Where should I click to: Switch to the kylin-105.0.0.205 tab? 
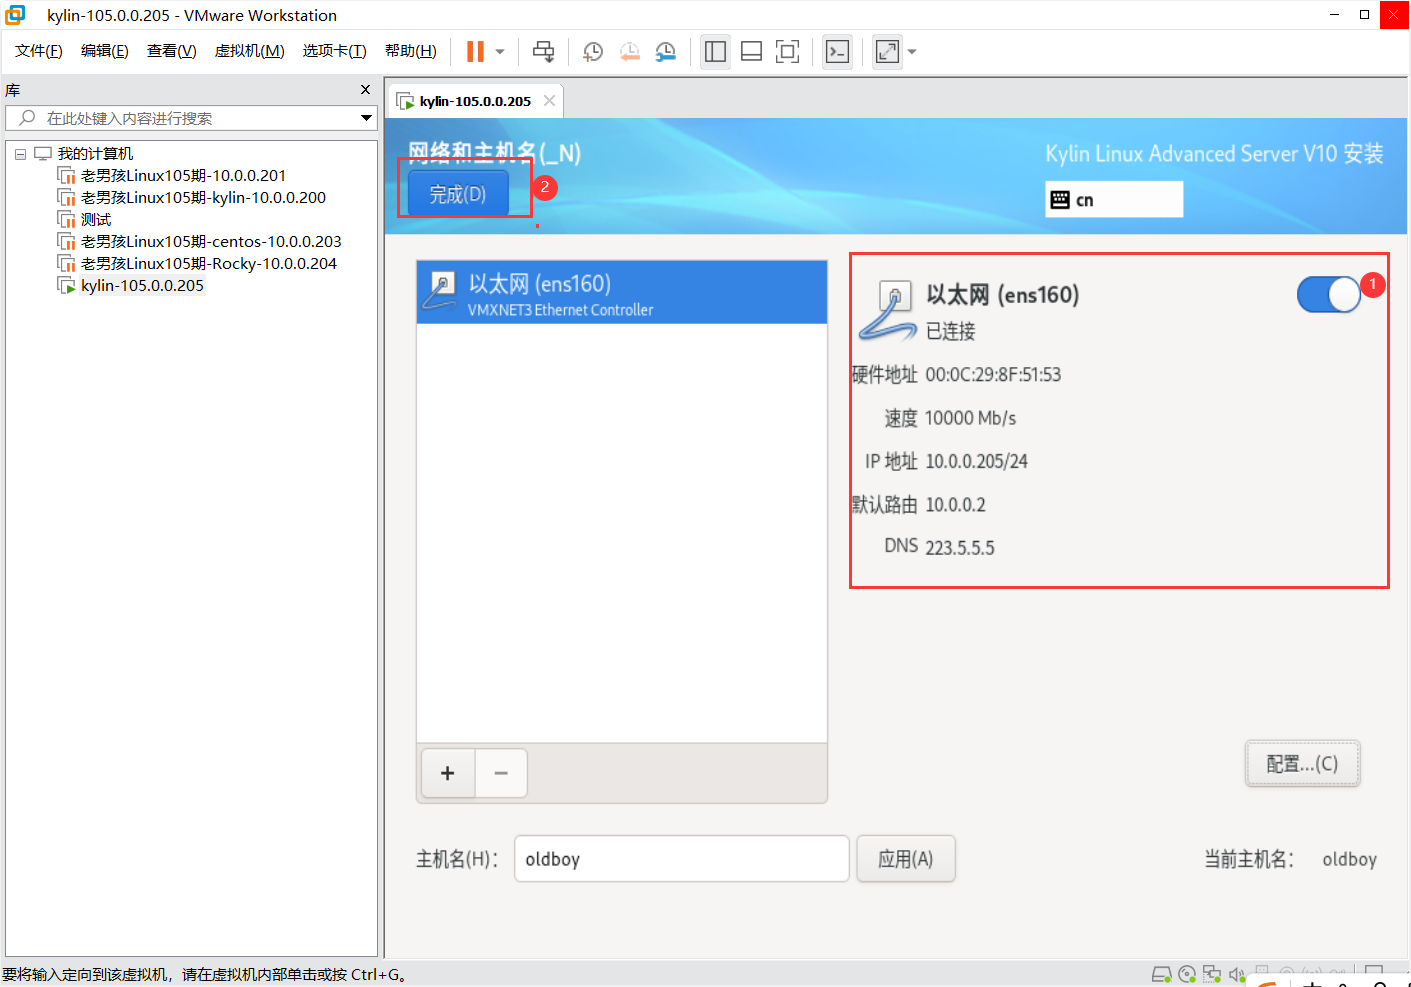click(475, 101)
